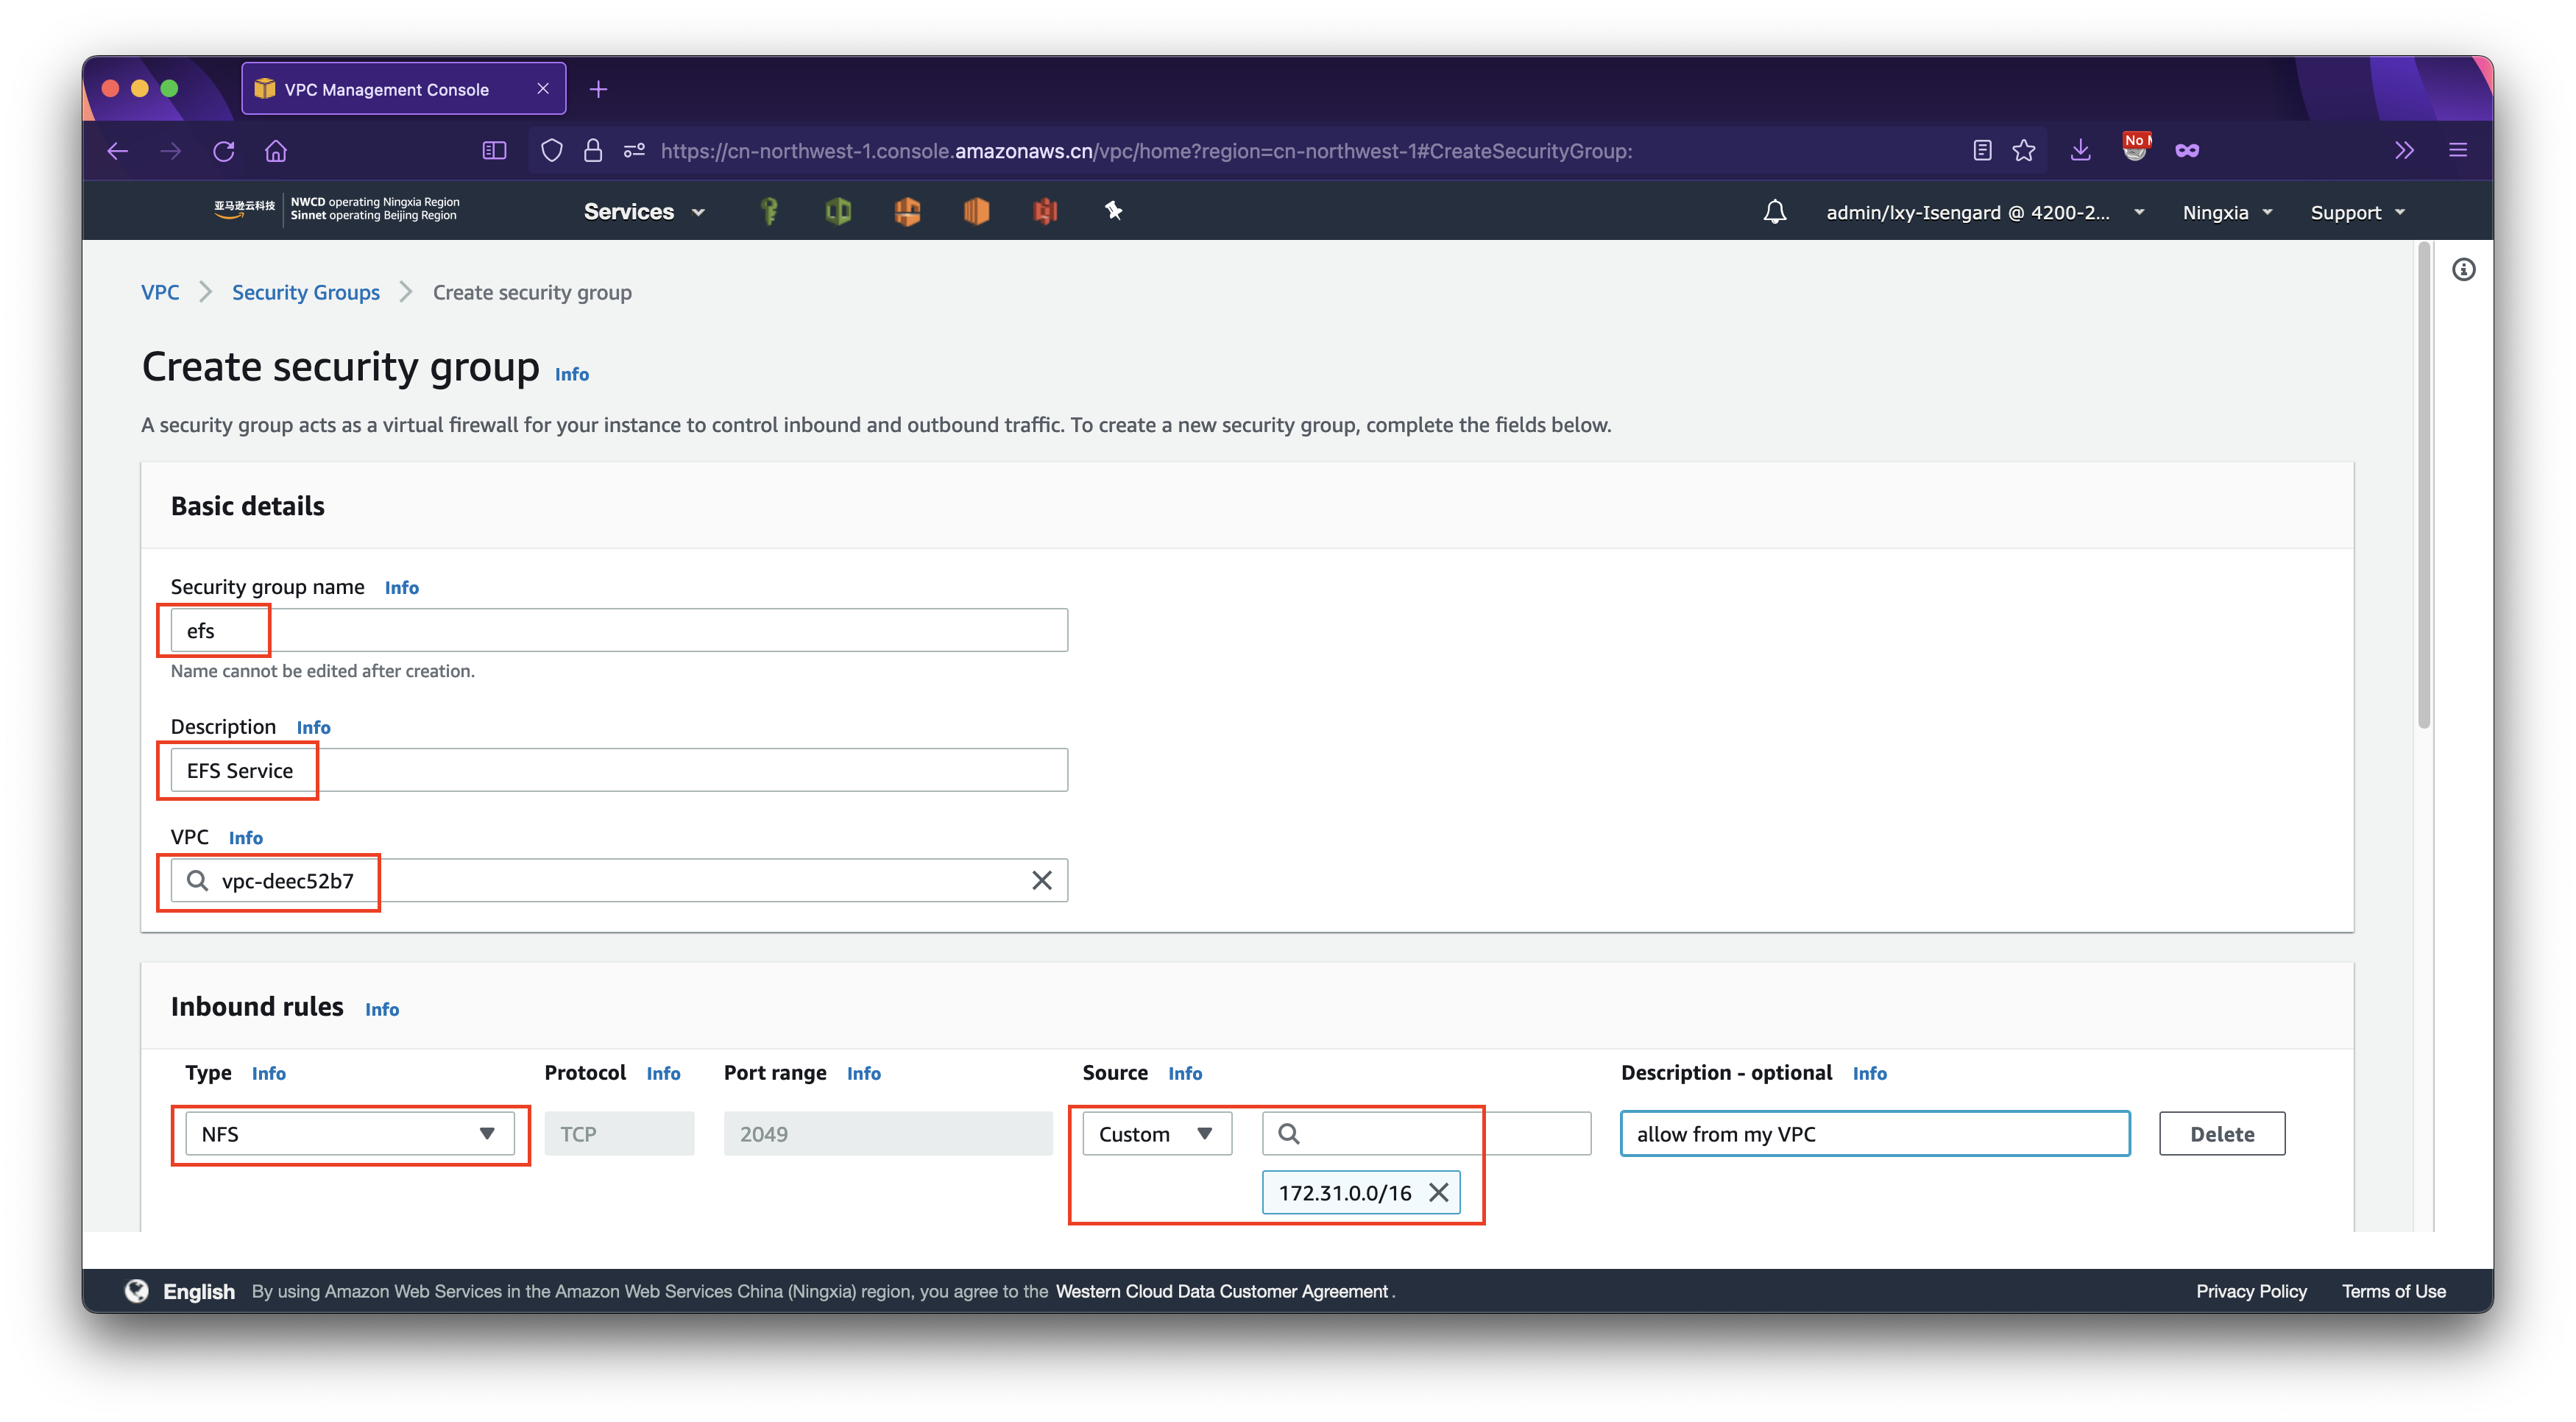Screen dimensions: 2576x1422
Task: Click the green cube service shortcut icon
Action: coord(838,211)
